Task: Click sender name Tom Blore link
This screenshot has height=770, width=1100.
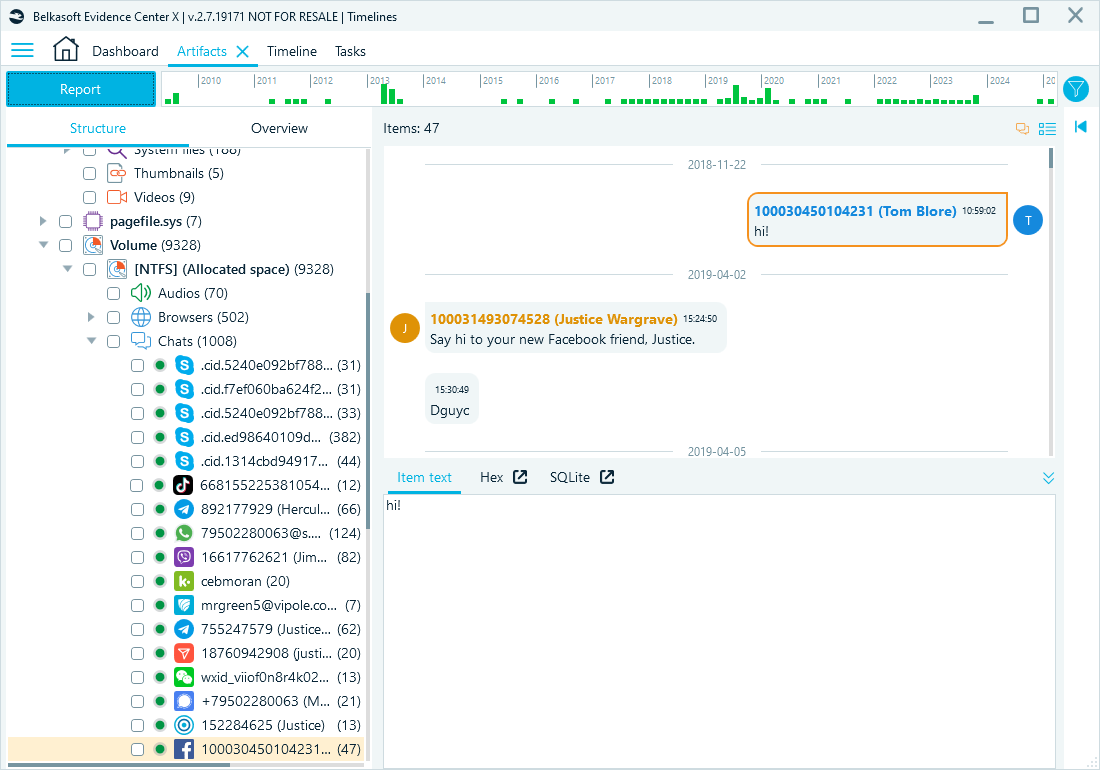Action: click(855, 211)
